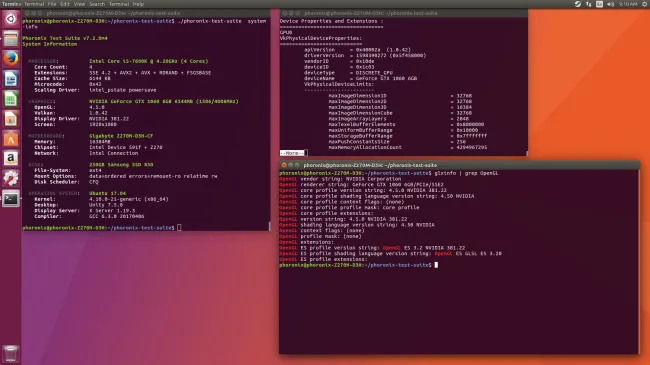Screen dimensions: 650x365
Task: Click 'OpenGL vendor string: NVIDIA Corporation' line
Action: click(x=340, y=179)
